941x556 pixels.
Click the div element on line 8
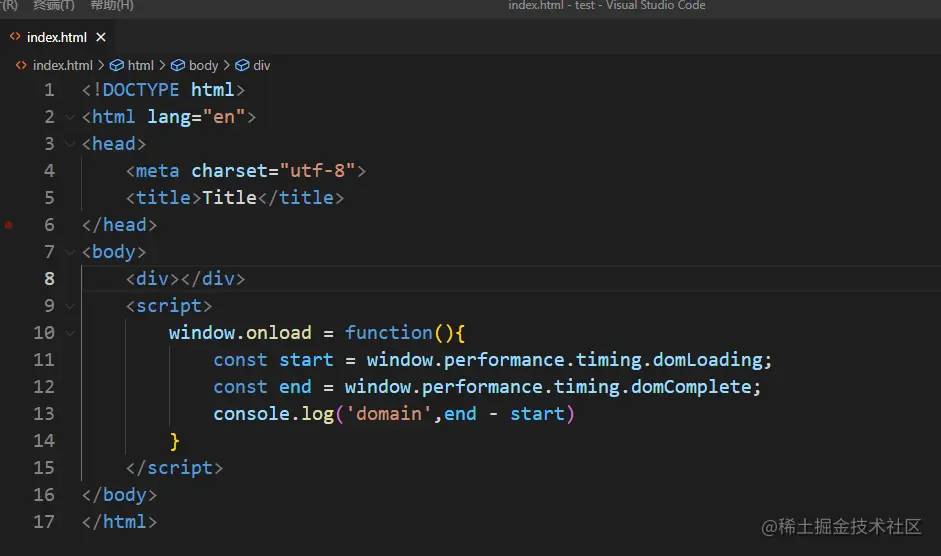coord(185,279)
